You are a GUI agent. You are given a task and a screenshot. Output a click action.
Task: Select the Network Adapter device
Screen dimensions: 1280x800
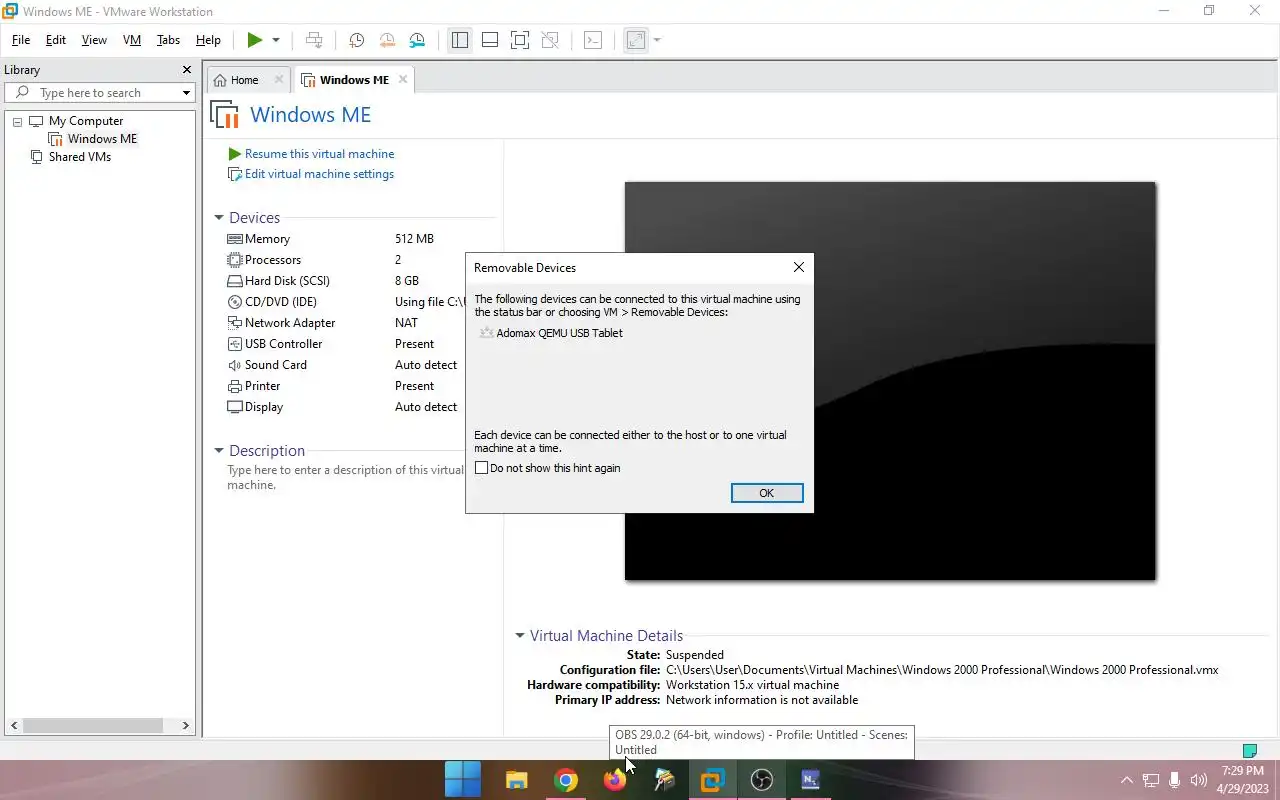point(345,323)
